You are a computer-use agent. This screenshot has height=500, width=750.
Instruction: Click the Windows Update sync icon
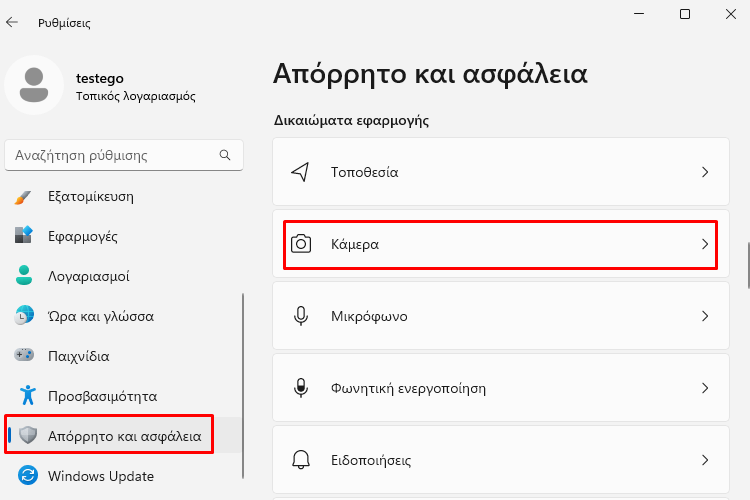click(28, 476)
